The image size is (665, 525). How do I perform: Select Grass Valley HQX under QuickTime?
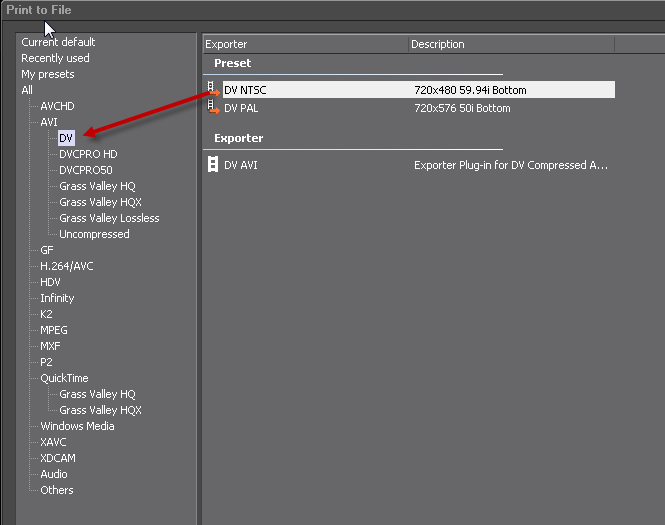[100, 410]
